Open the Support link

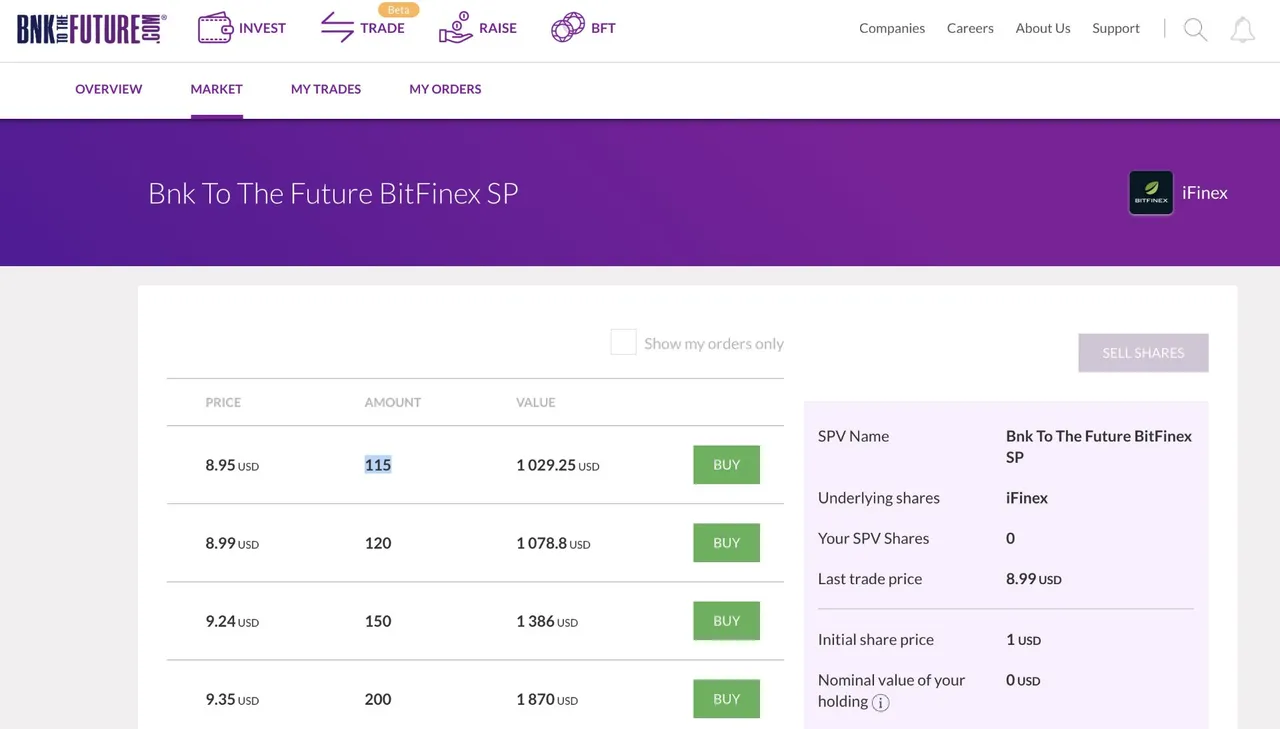click(x=1116, y=28)
